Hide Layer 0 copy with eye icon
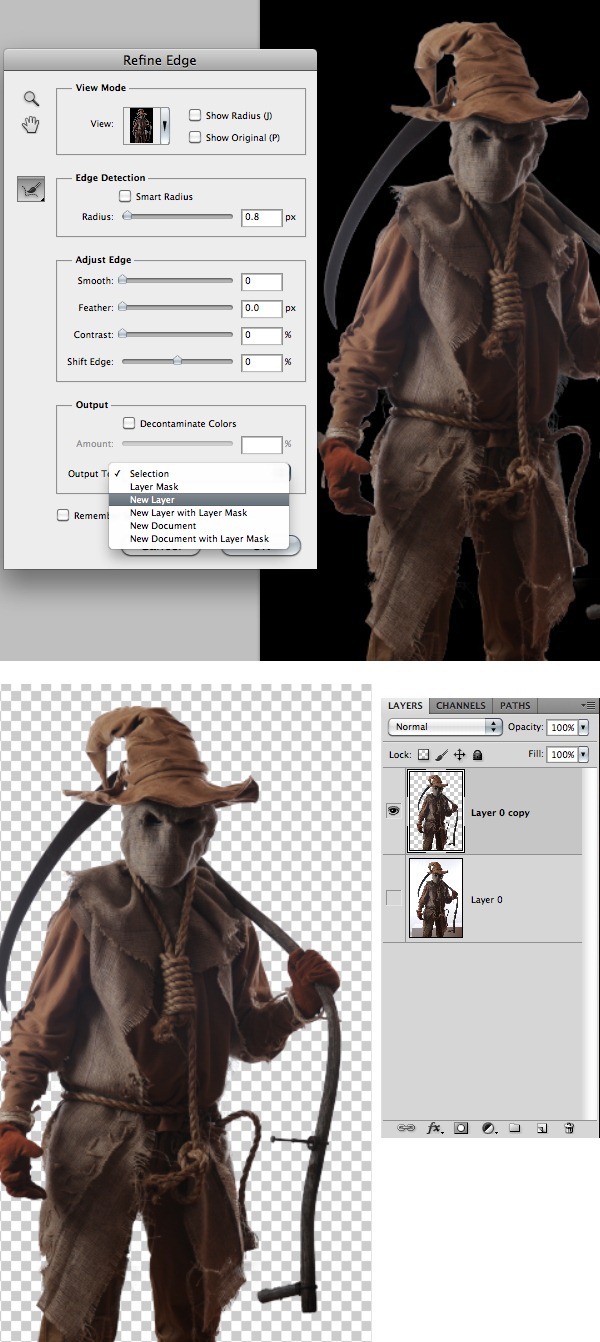The height and width of the screenshot is (1342, 600). 394,812
